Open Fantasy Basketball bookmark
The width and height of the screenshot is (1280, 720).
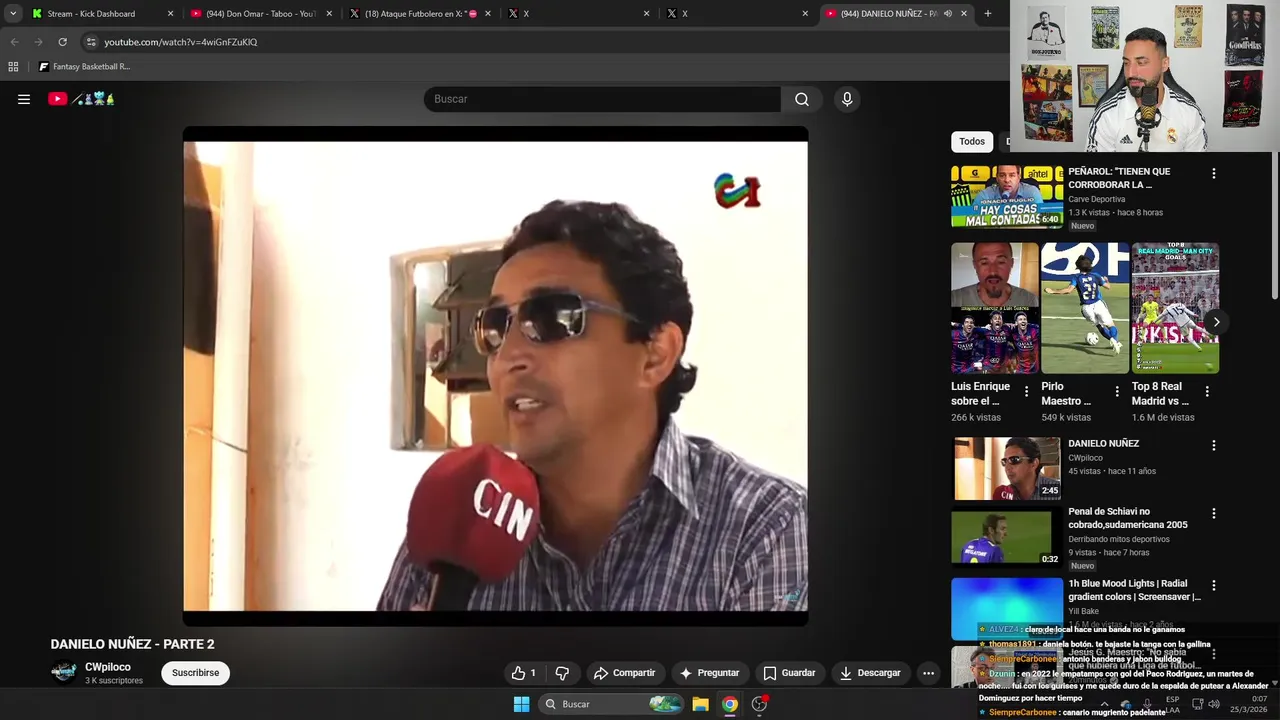[x=85, y=67]
